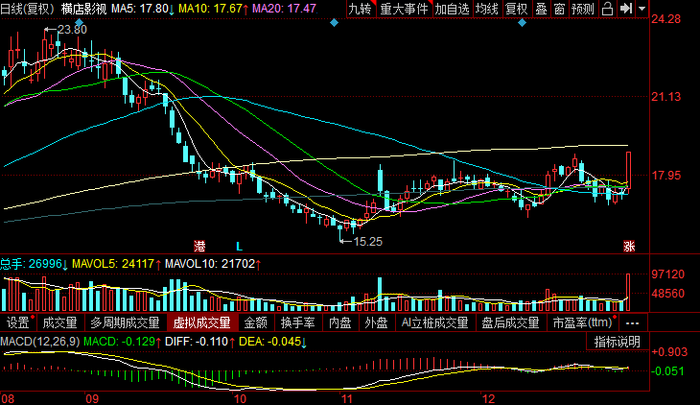
Task: Click the +0.903 MACD axis label
Action: point(669,352)
